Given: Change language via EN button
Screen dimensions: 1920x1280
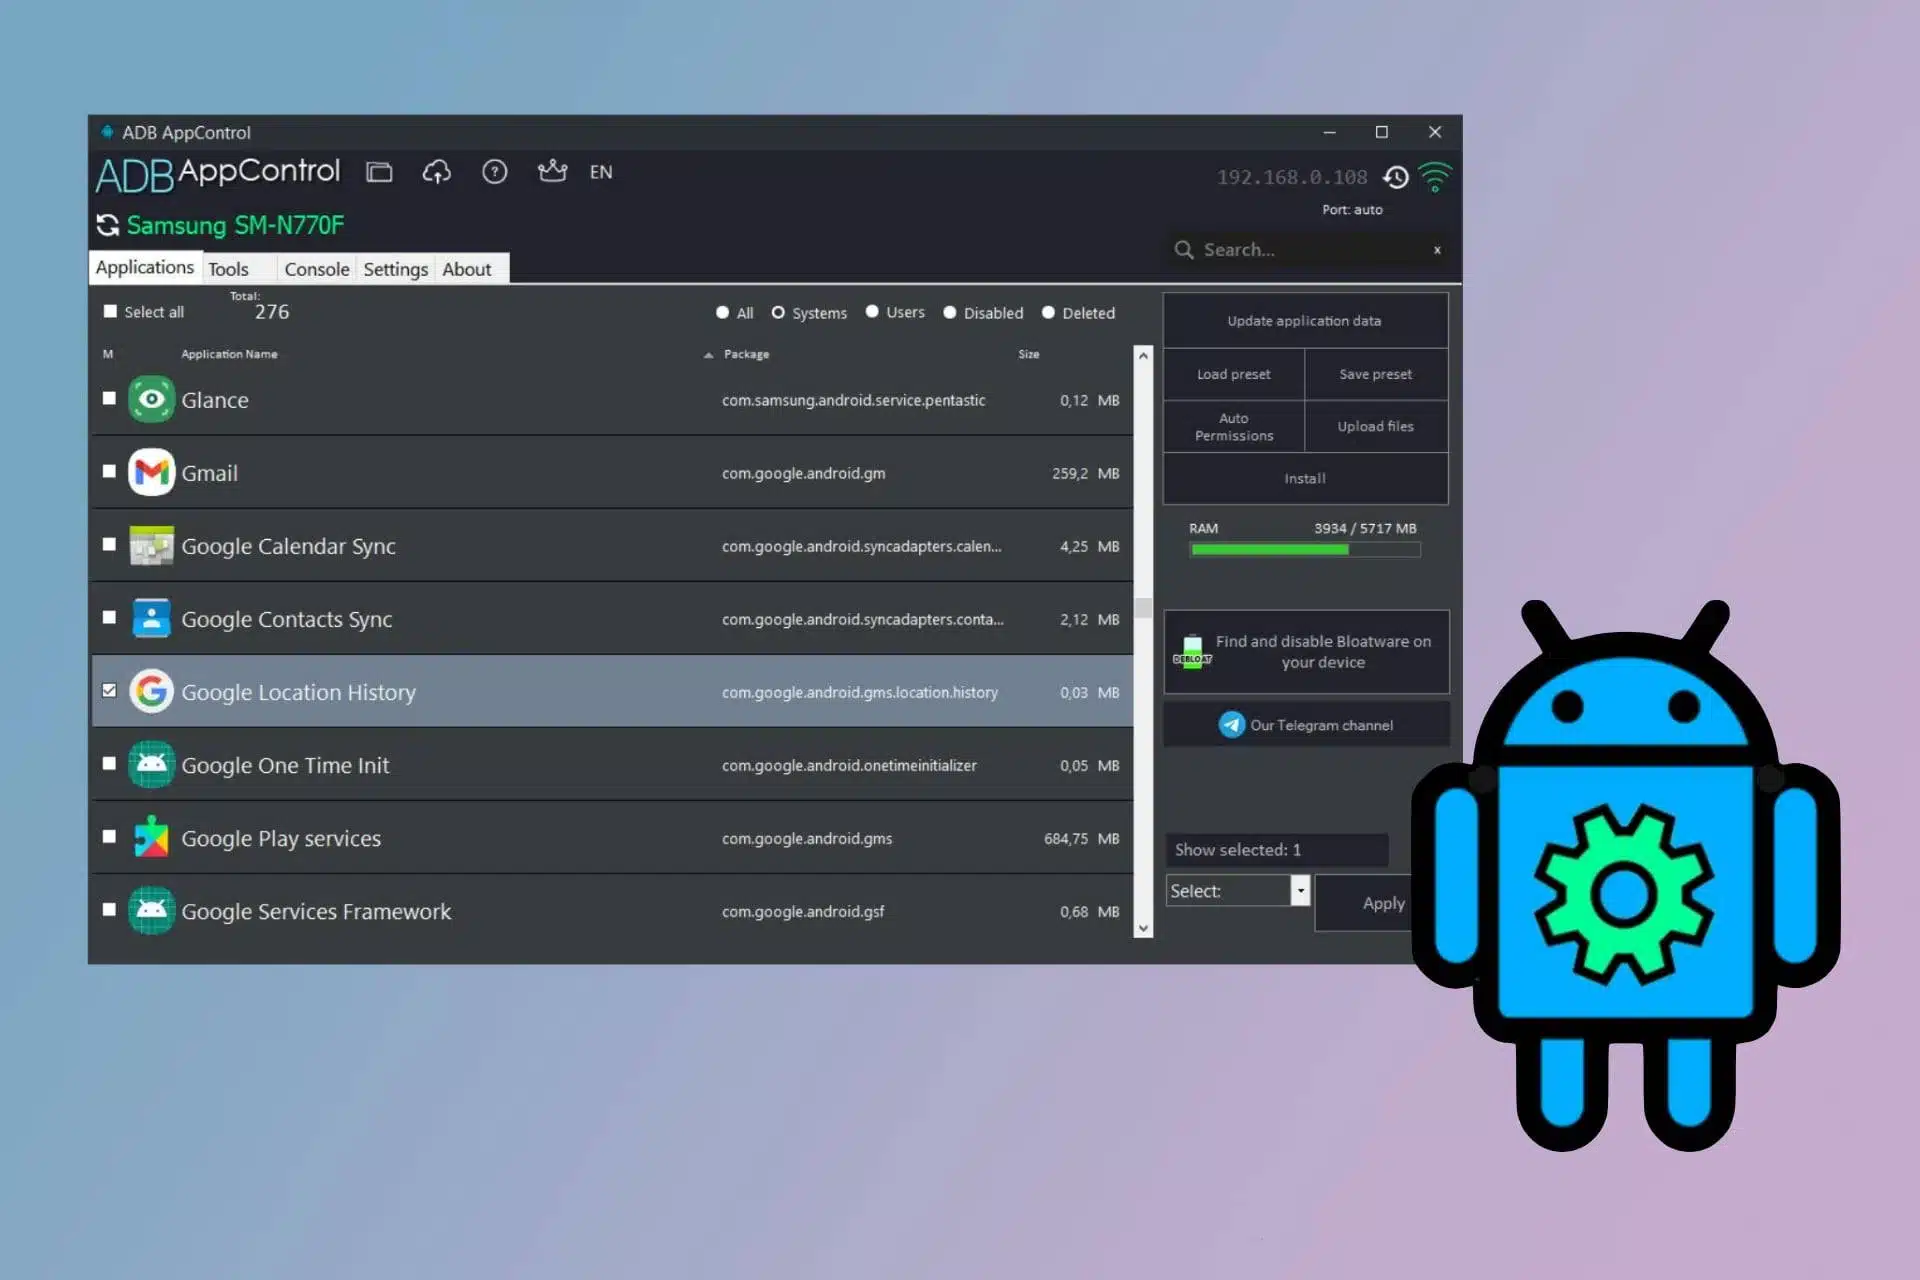Looking at the screenshot, I should point(601,172).
